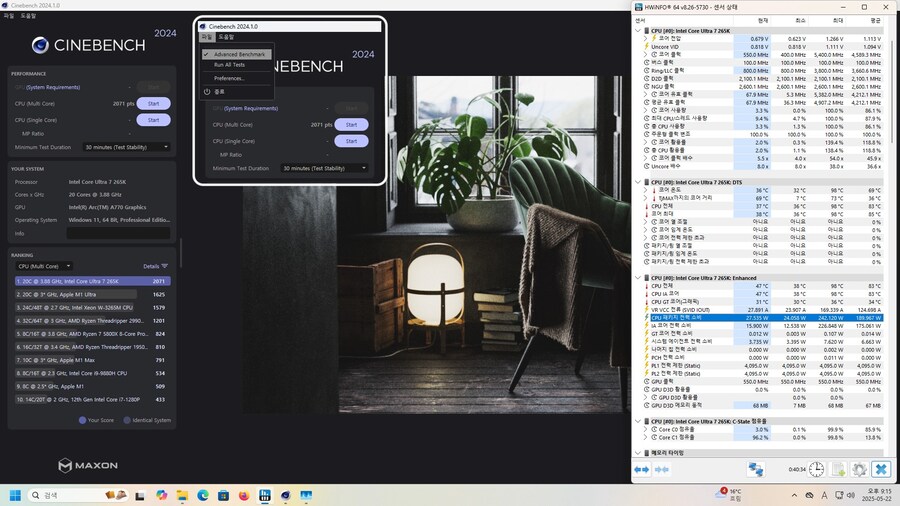The image size is (900, 506).
Task: Click the IME language indicator A
Action: point(824,495)
